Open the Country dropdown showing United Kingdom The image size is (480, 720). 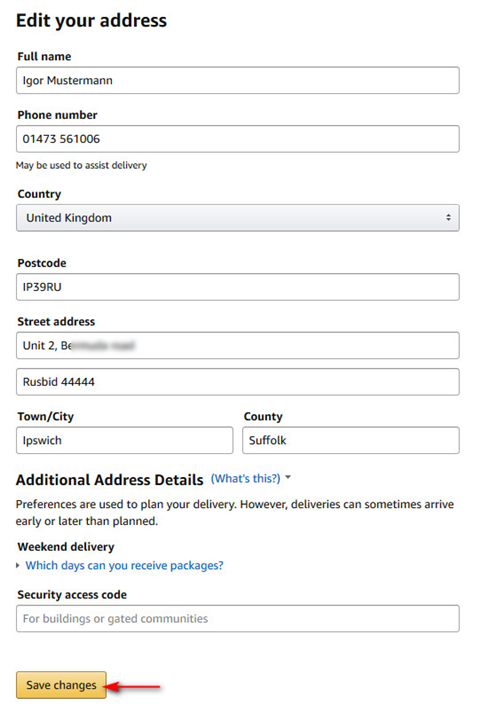click(237, 218)
